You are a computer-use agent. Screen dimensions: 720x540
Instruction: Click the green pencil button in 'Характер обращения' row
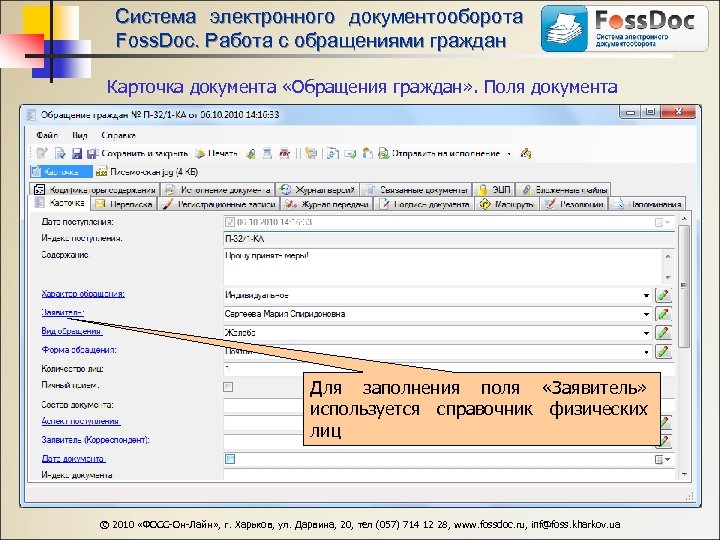[x=664, y=295]
